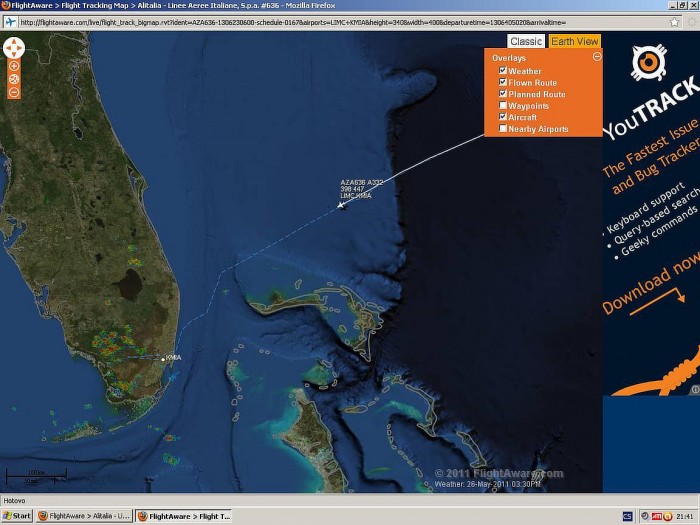700x525 pixels.
Task: Click the Overlays panel heading
Action: click(509, 58)
